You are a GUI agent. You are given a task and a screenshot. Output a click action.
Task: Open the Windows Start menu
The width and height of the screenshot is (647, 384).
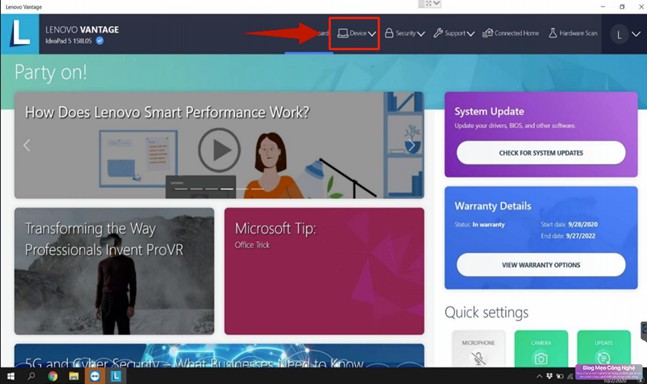pyautogui.click(x=10, y=376)
